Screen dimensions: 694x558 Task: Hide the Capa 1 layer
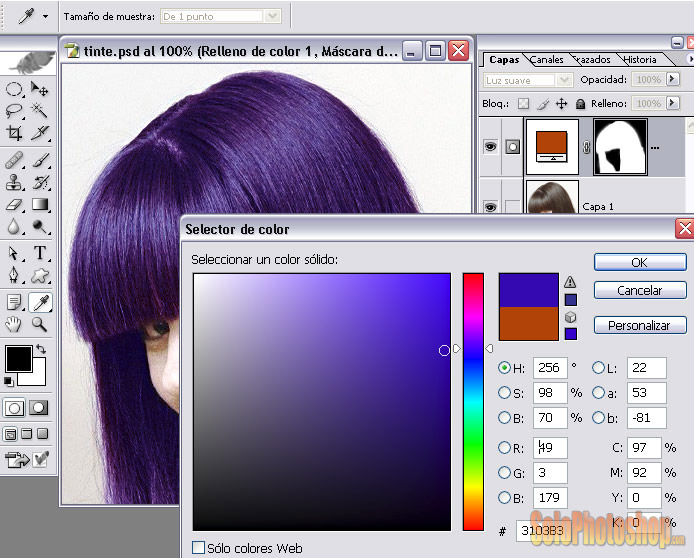tap(490, 207)
